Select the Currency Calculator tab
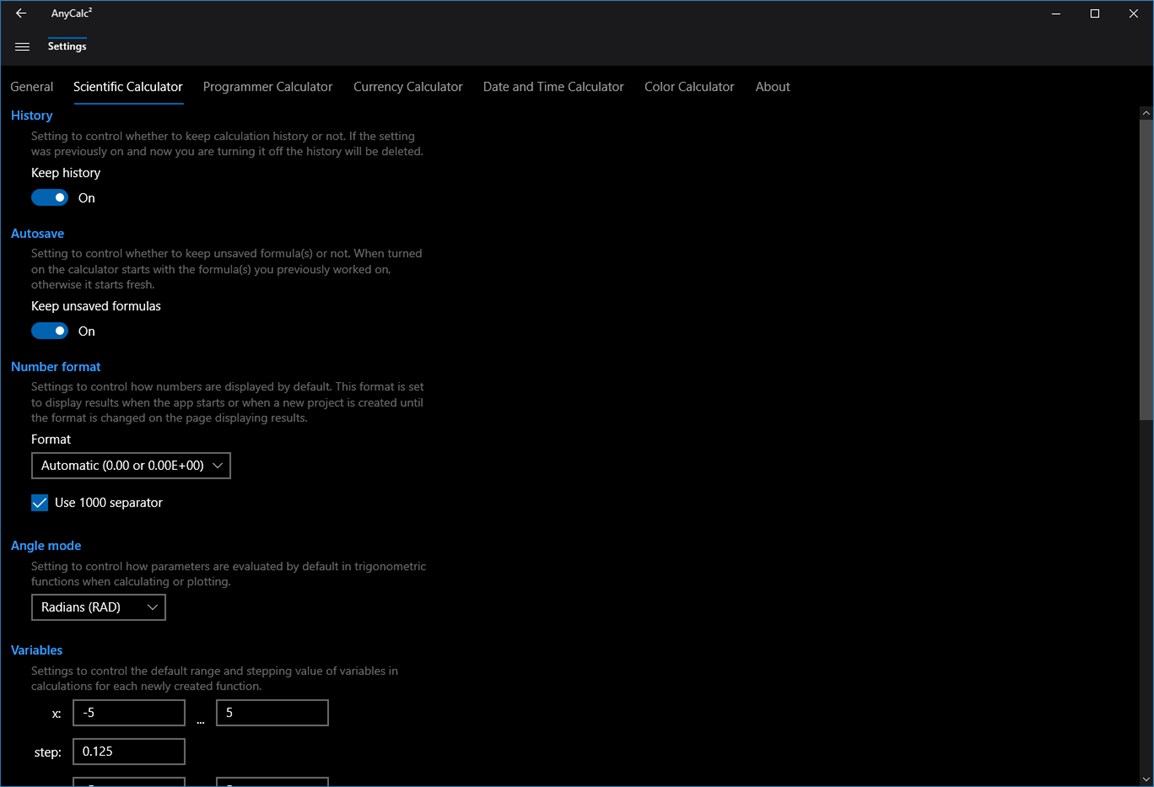This screenshot has height=787, width=1154. pos(408,87)
